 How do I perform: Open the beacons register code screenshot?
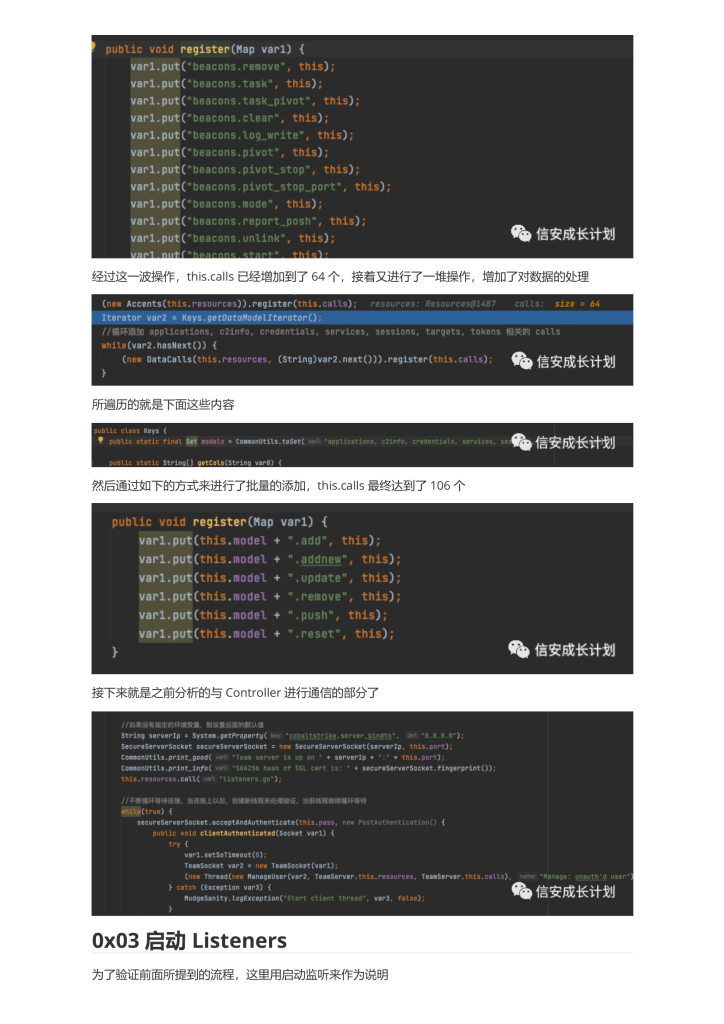pyautogui.click(x=362, y=146)
